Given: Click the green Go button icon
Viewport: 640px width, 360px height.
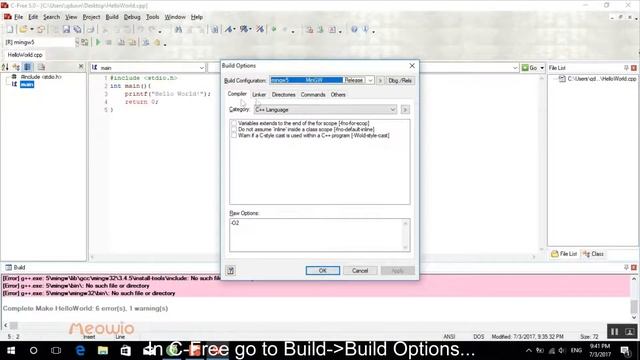Looking at the screenshot, I should [525, 68].
